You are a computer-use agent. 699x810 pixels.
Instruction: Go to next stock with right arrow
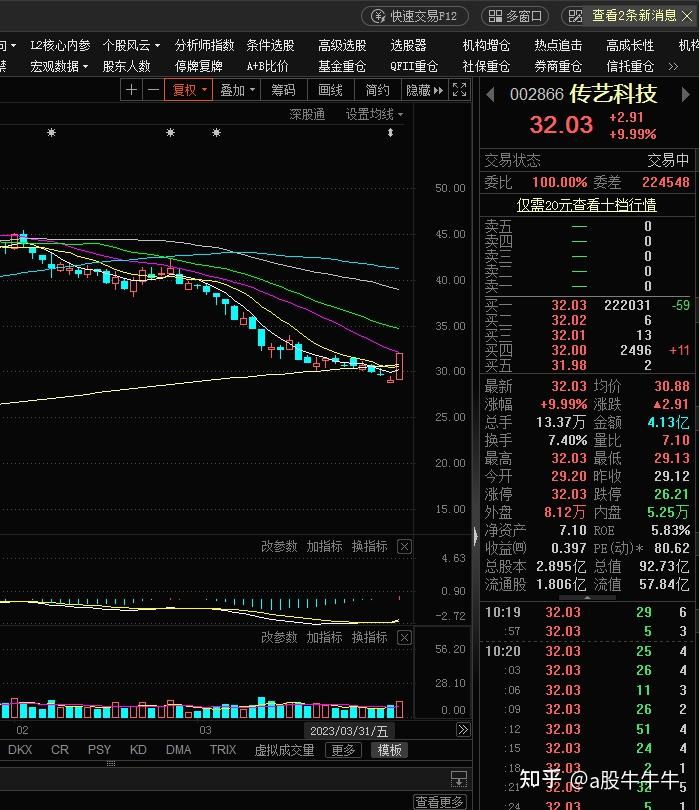[x=687, y=94]
